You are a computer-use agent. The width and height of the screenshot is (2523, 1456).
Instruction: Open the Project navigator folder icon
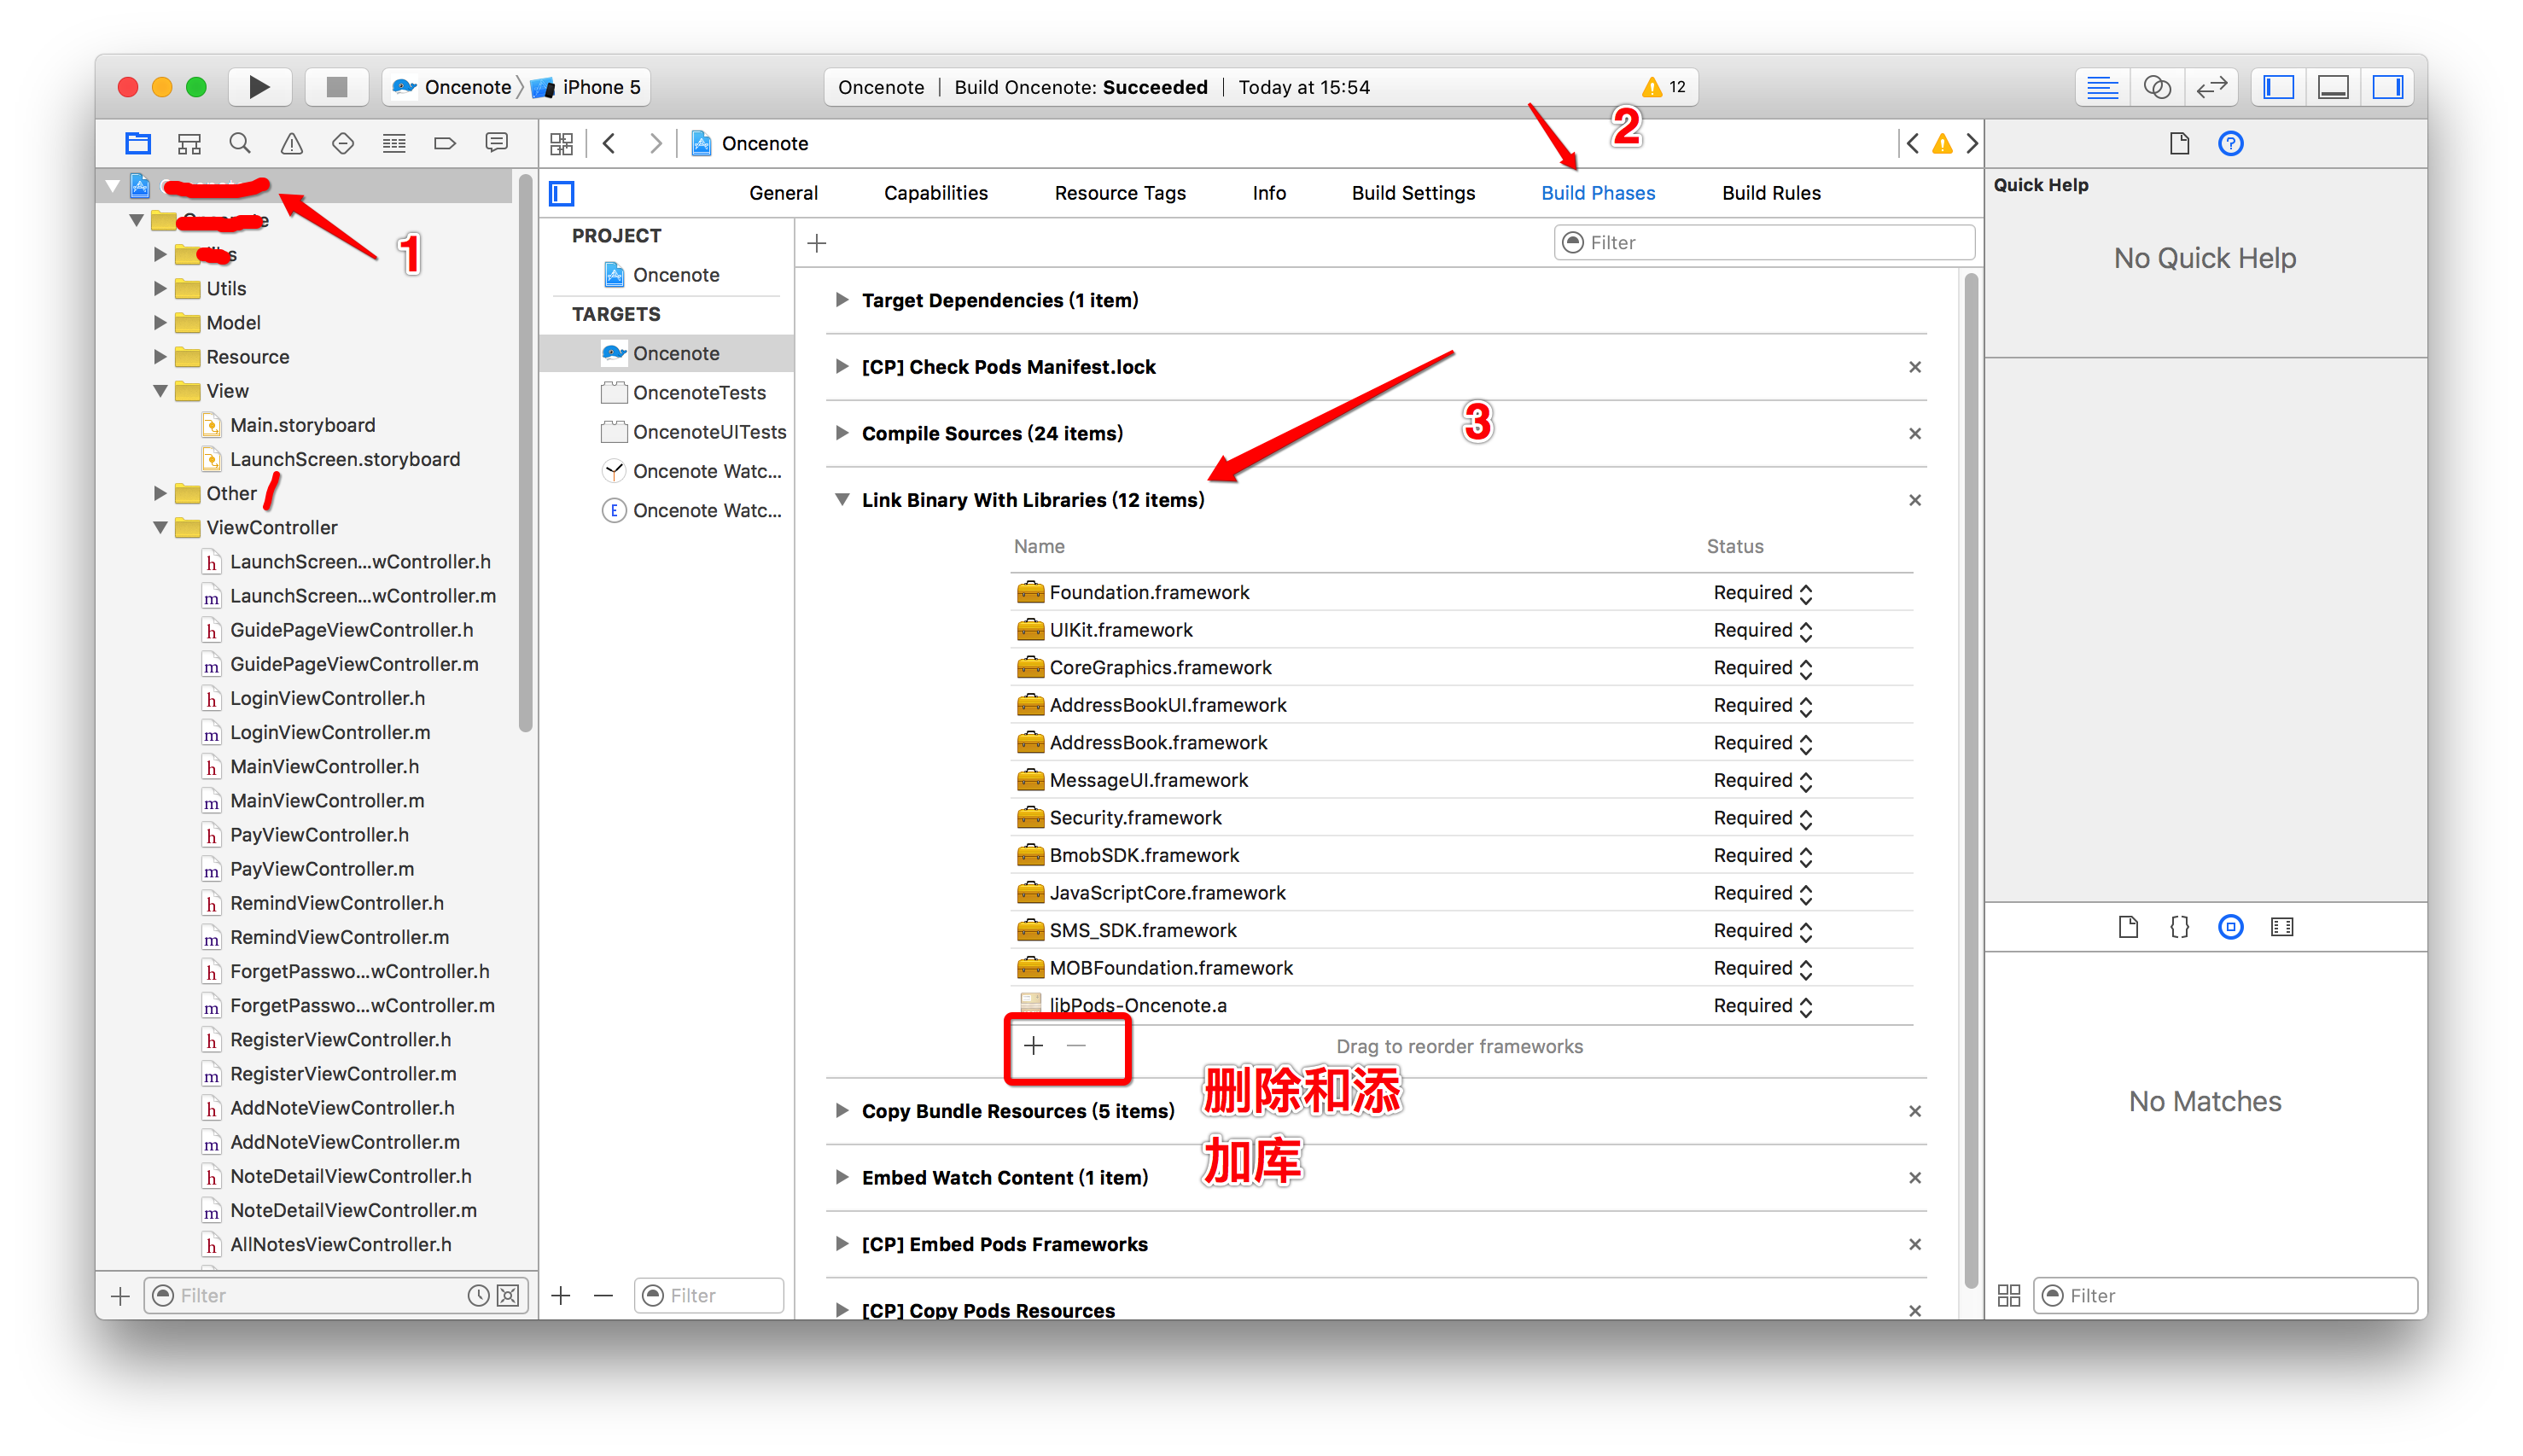pos(138,143)
